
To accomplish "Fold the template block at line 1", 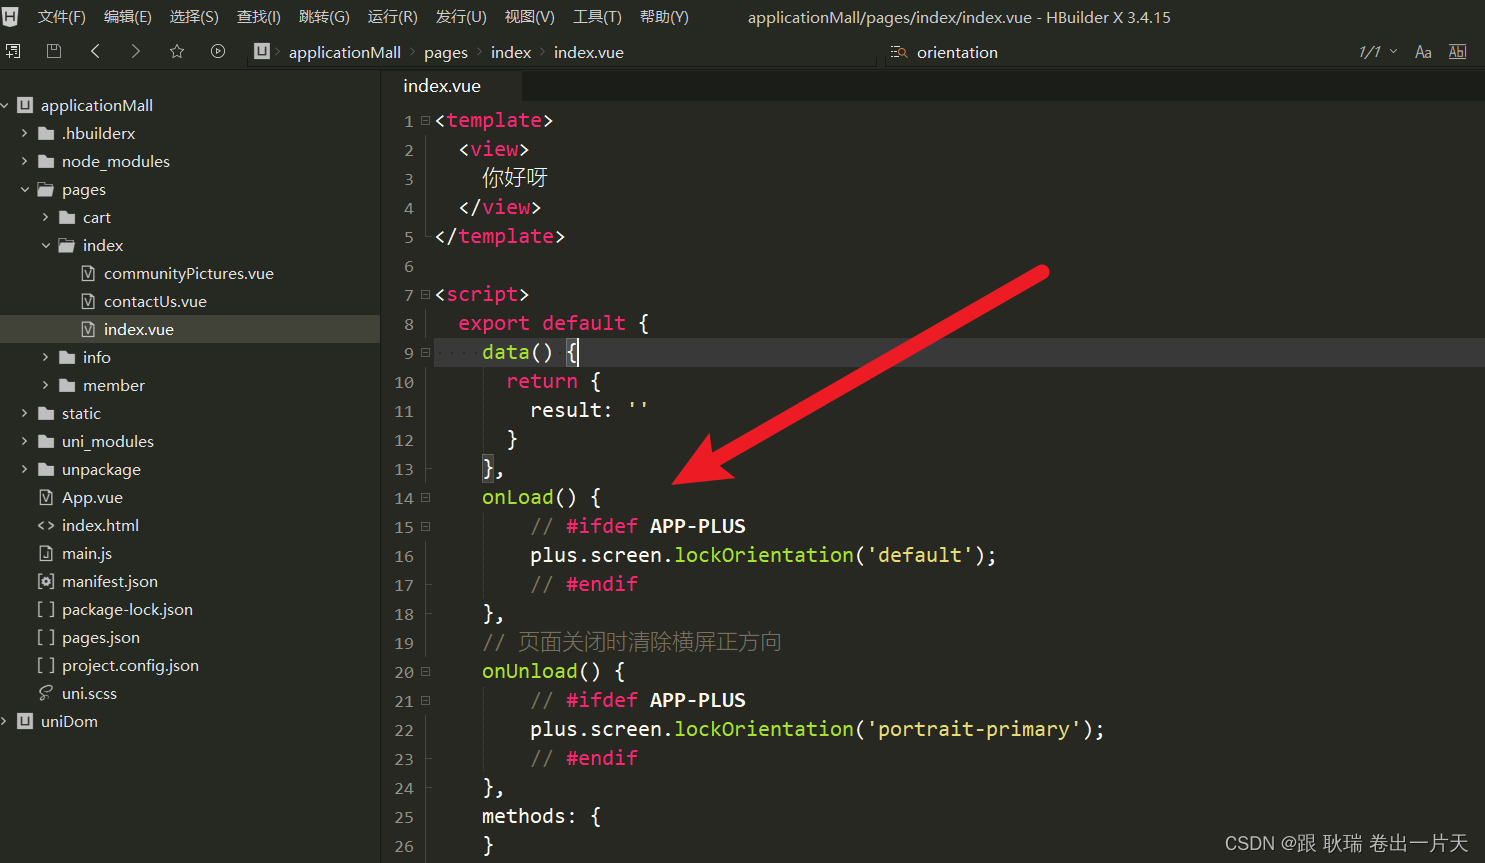I will point(426,120).
